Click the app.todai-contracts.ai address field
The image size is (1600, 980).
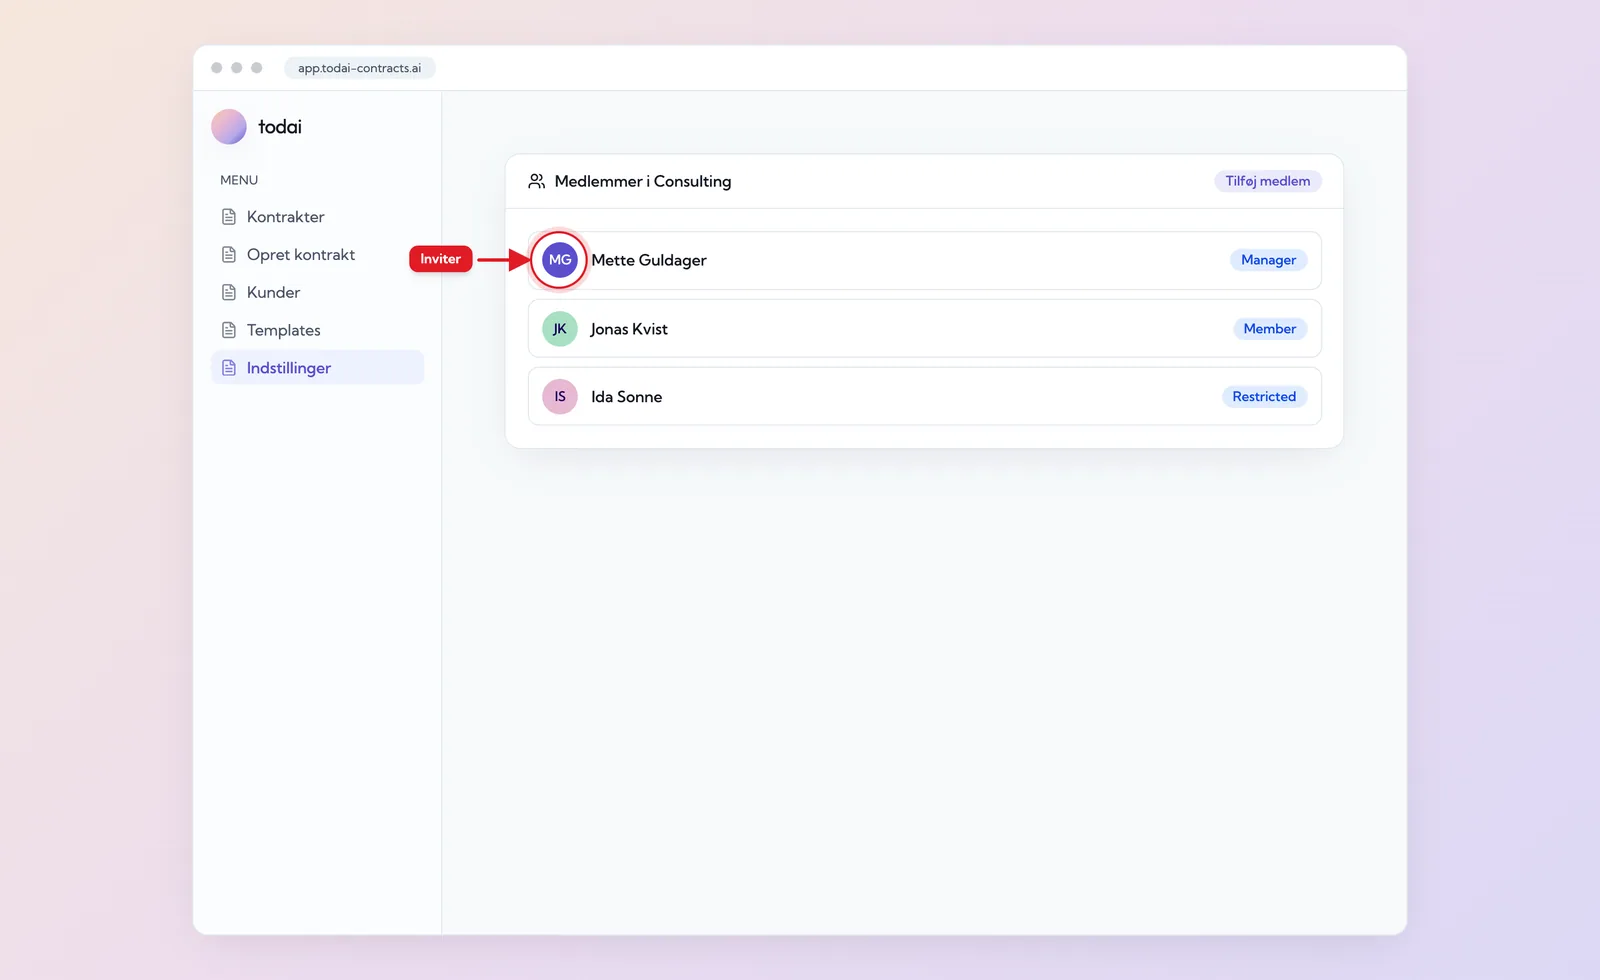pos(360,68)
